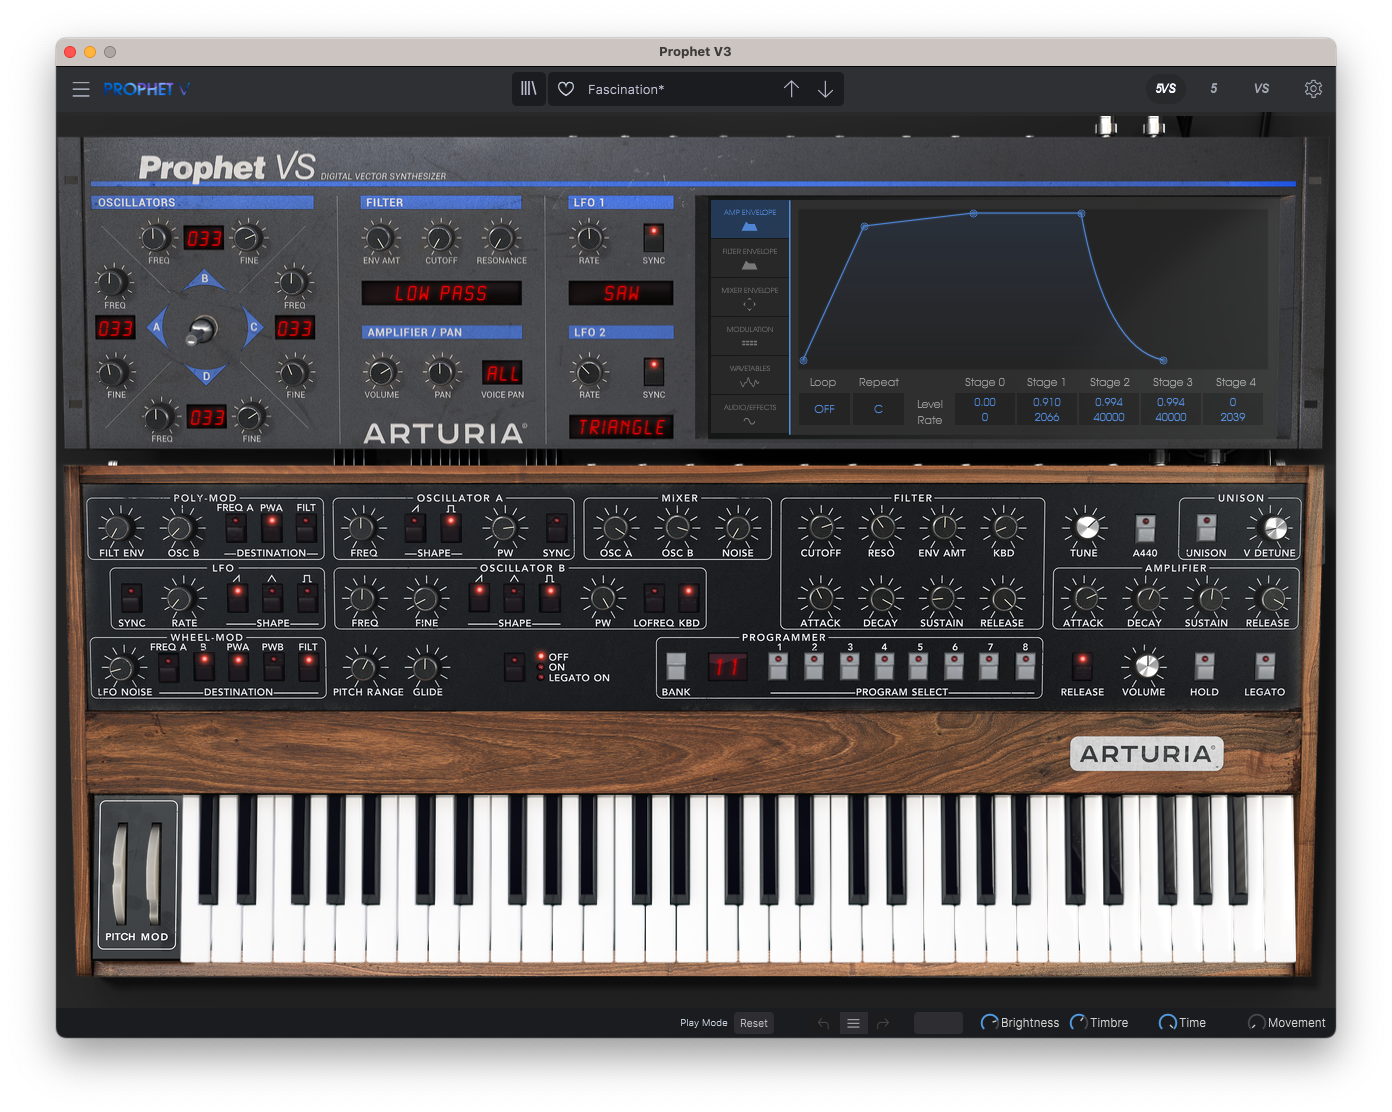Like the preset with the heart icon
Image resolution: width=1392 pixels, height=1112 pixels.
click(x=566, y=89)
